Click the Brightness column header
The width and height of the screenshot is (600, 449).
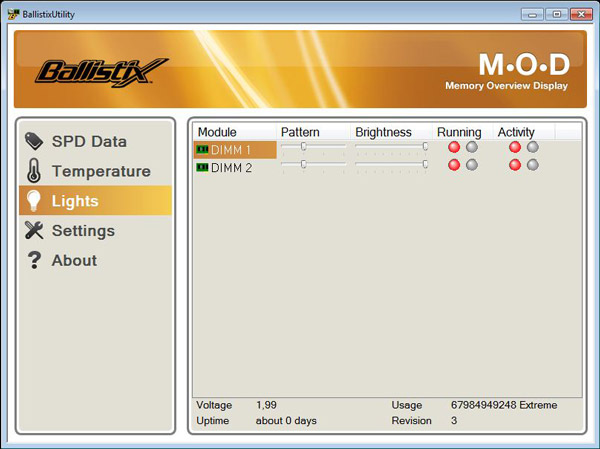(391, 132)
